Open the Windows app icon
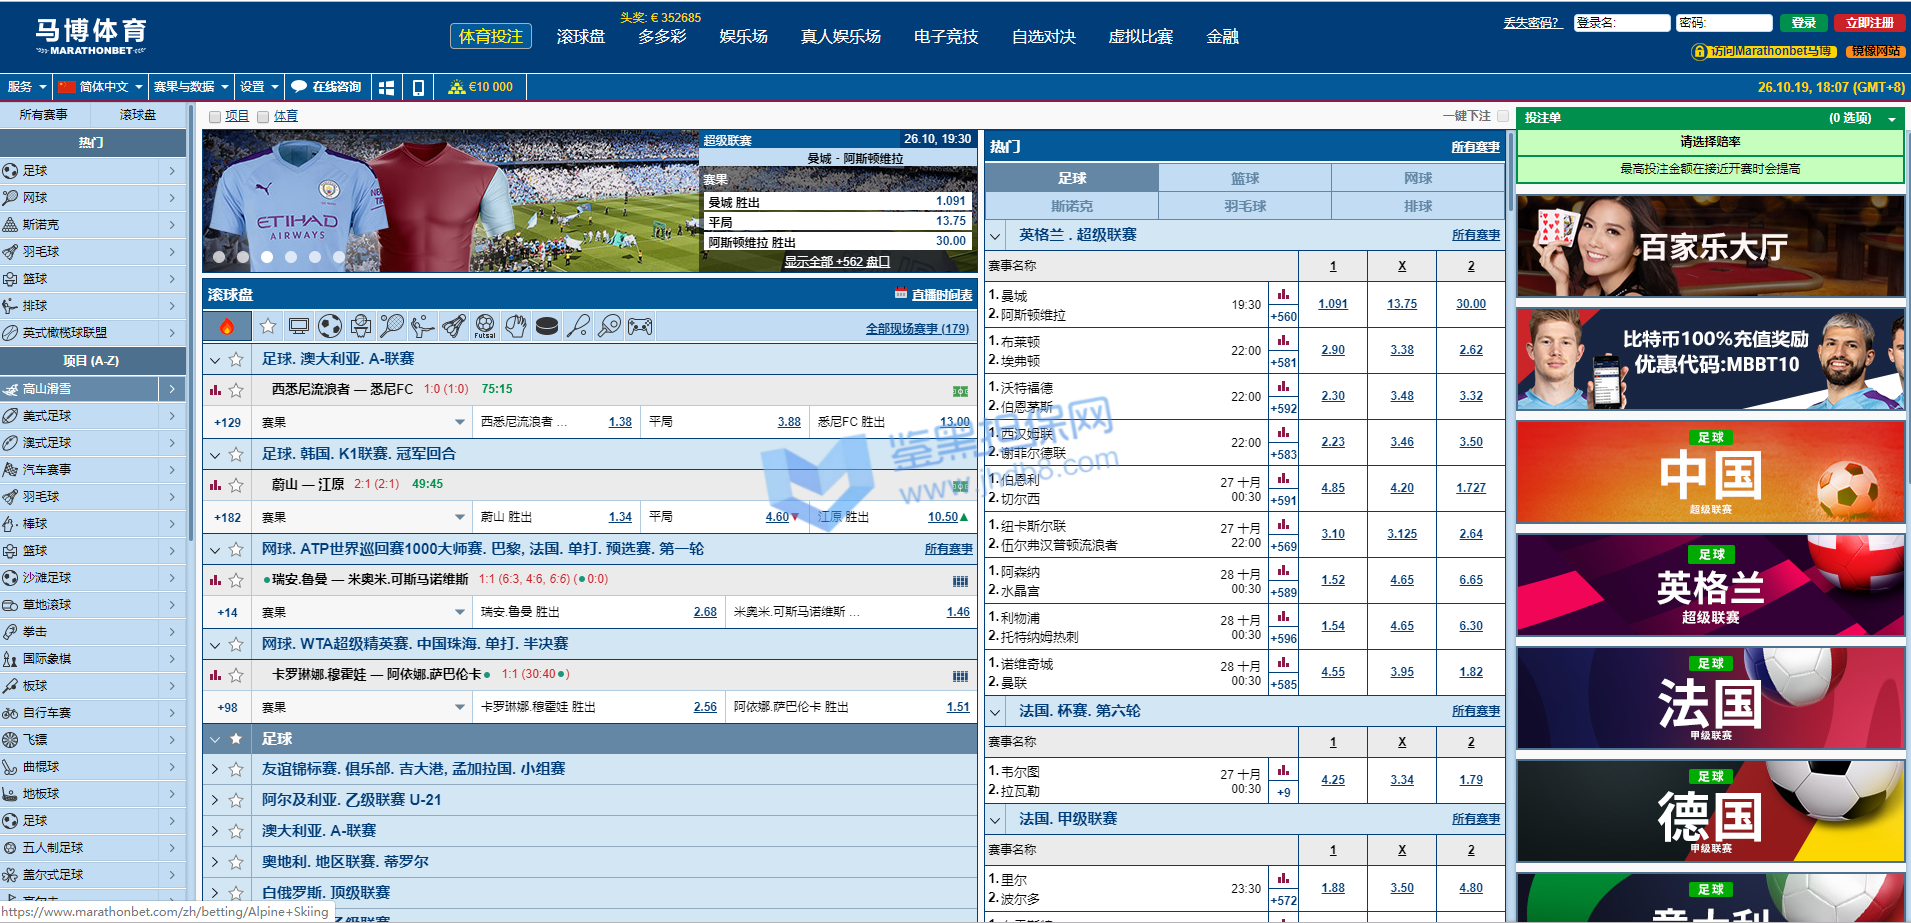Screen dimensions: 1911x923 pyautogui.click(x=387, y=87)
